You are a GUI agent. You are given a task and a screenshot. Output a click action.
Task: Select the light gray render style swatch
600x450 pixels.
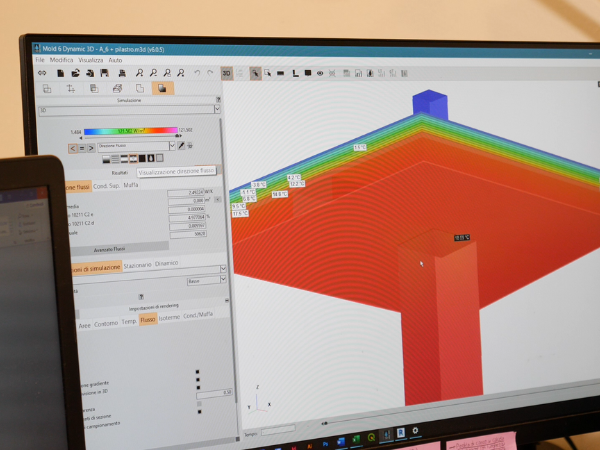[x=160, y=158]
